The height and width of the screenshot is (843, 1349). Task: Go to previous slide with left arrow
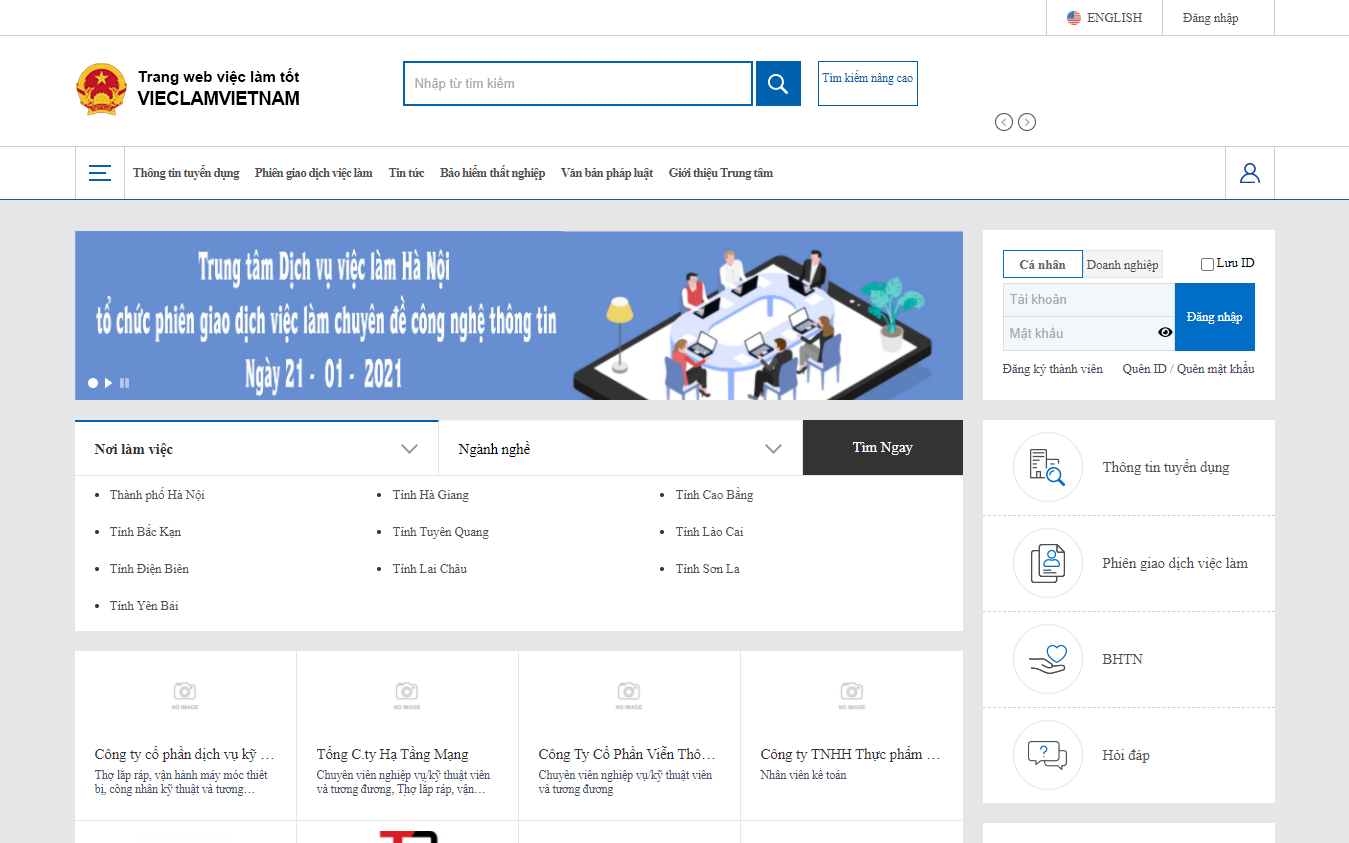(x=1004, y=122)
